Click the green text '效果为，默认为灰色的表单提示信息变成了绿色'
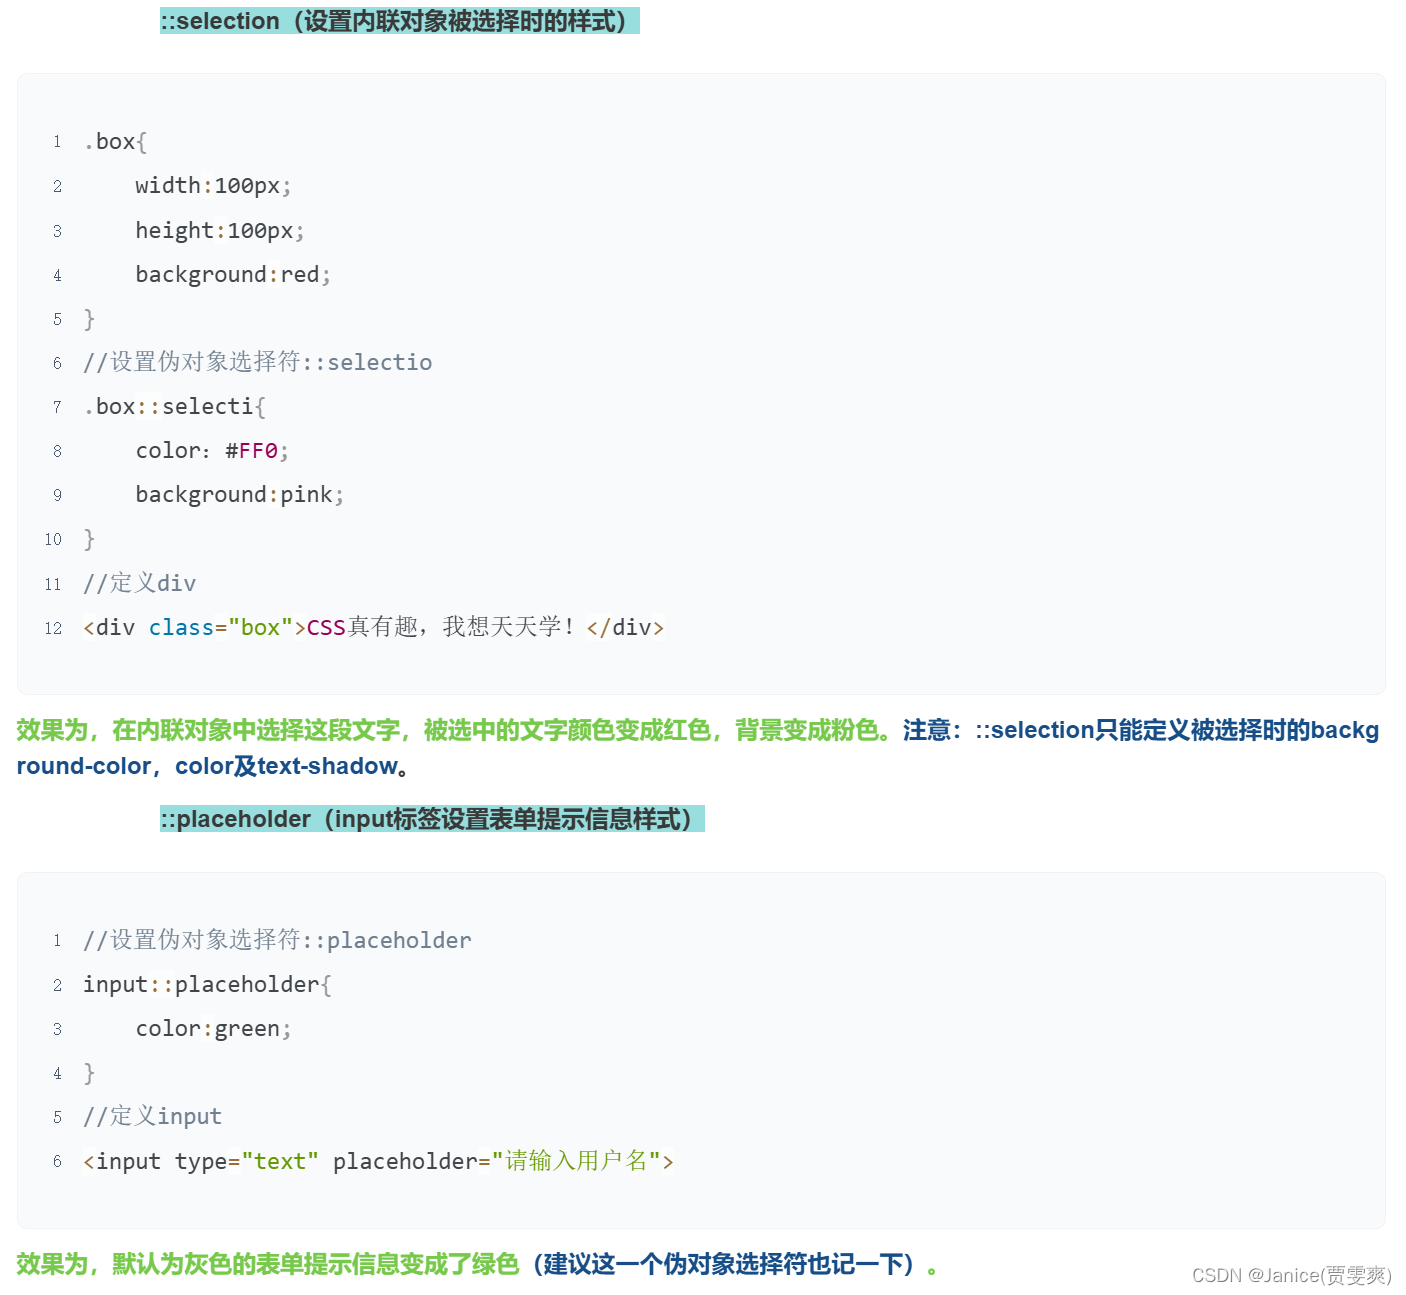Viewport: 1406px width, 1295px height. tap(268, 1264)
